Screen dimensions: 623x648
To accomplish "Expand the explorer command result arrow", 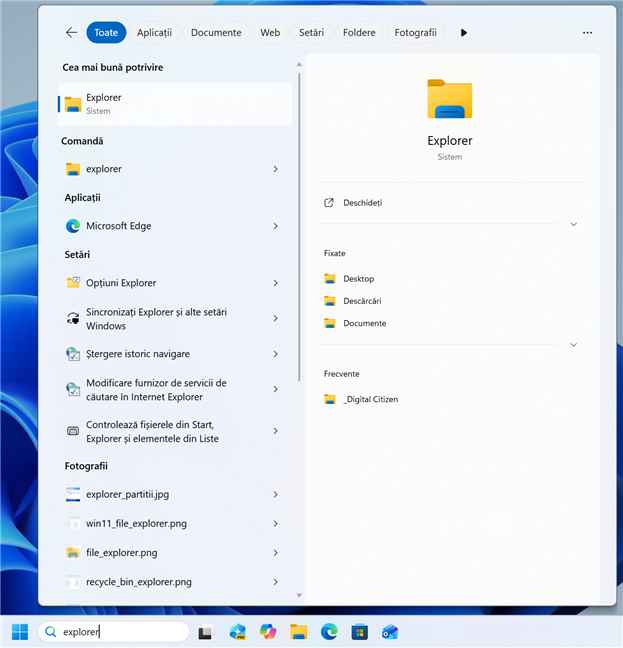I will [x=275, y=169].
